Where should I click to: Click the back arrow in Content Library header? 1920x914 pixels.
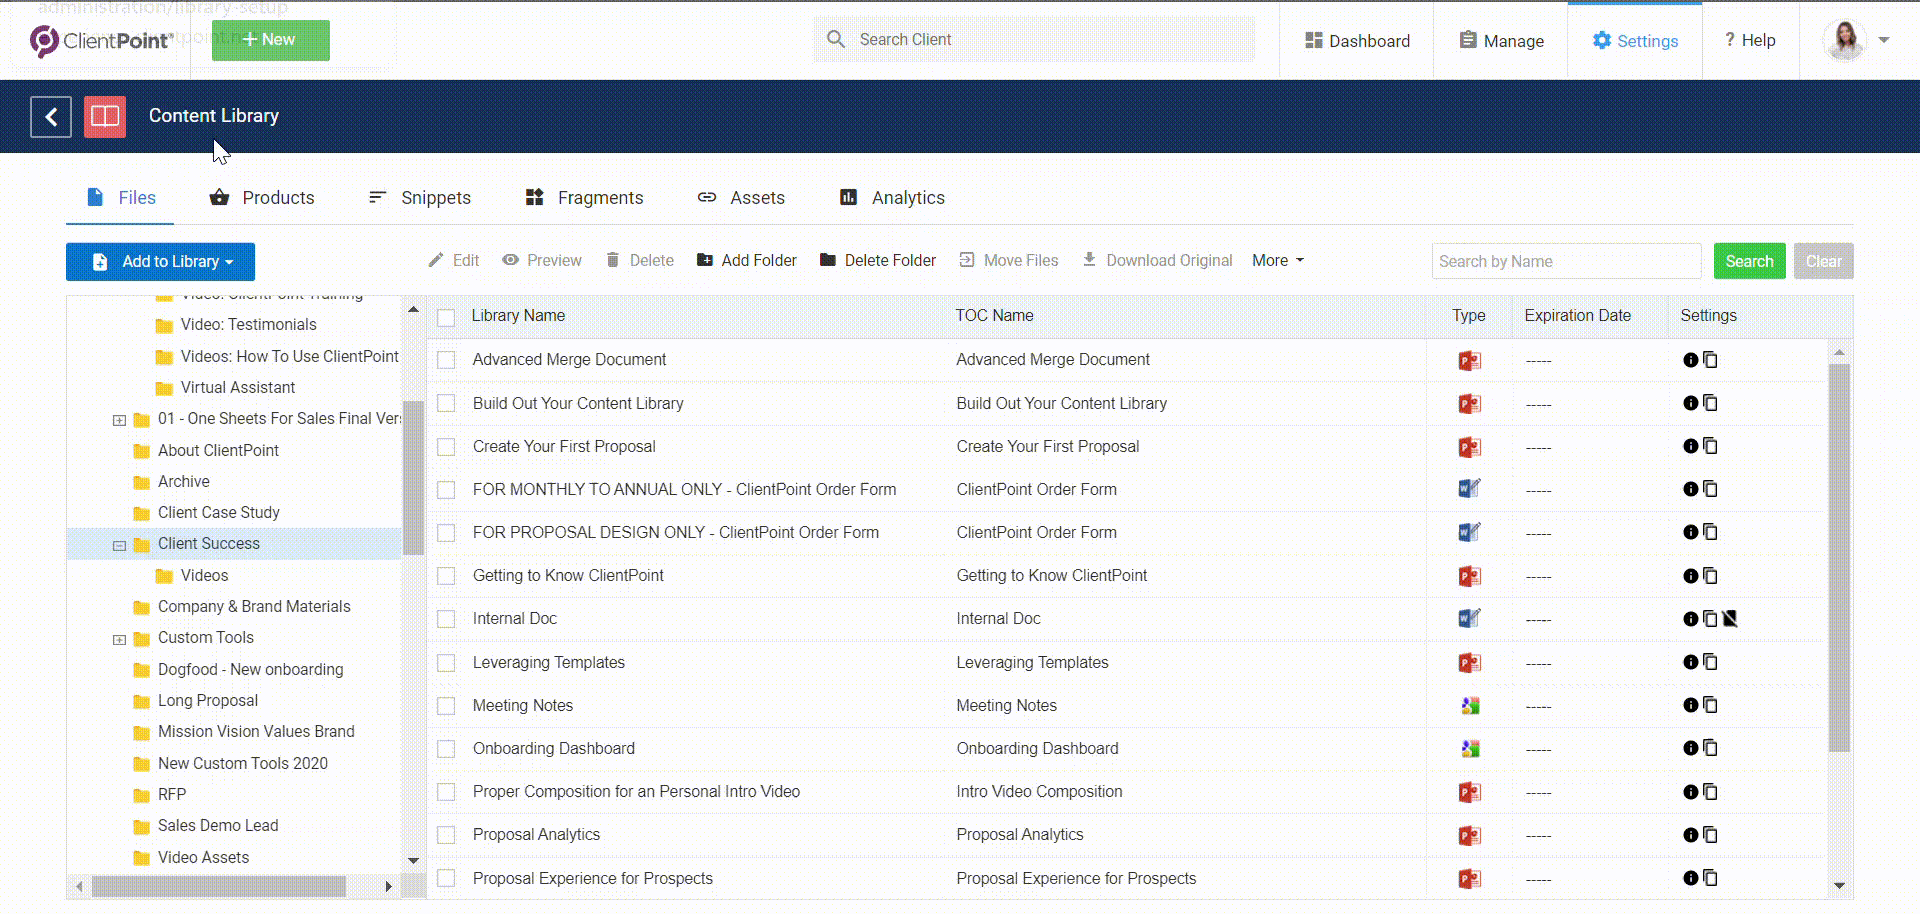pos(51,117)
